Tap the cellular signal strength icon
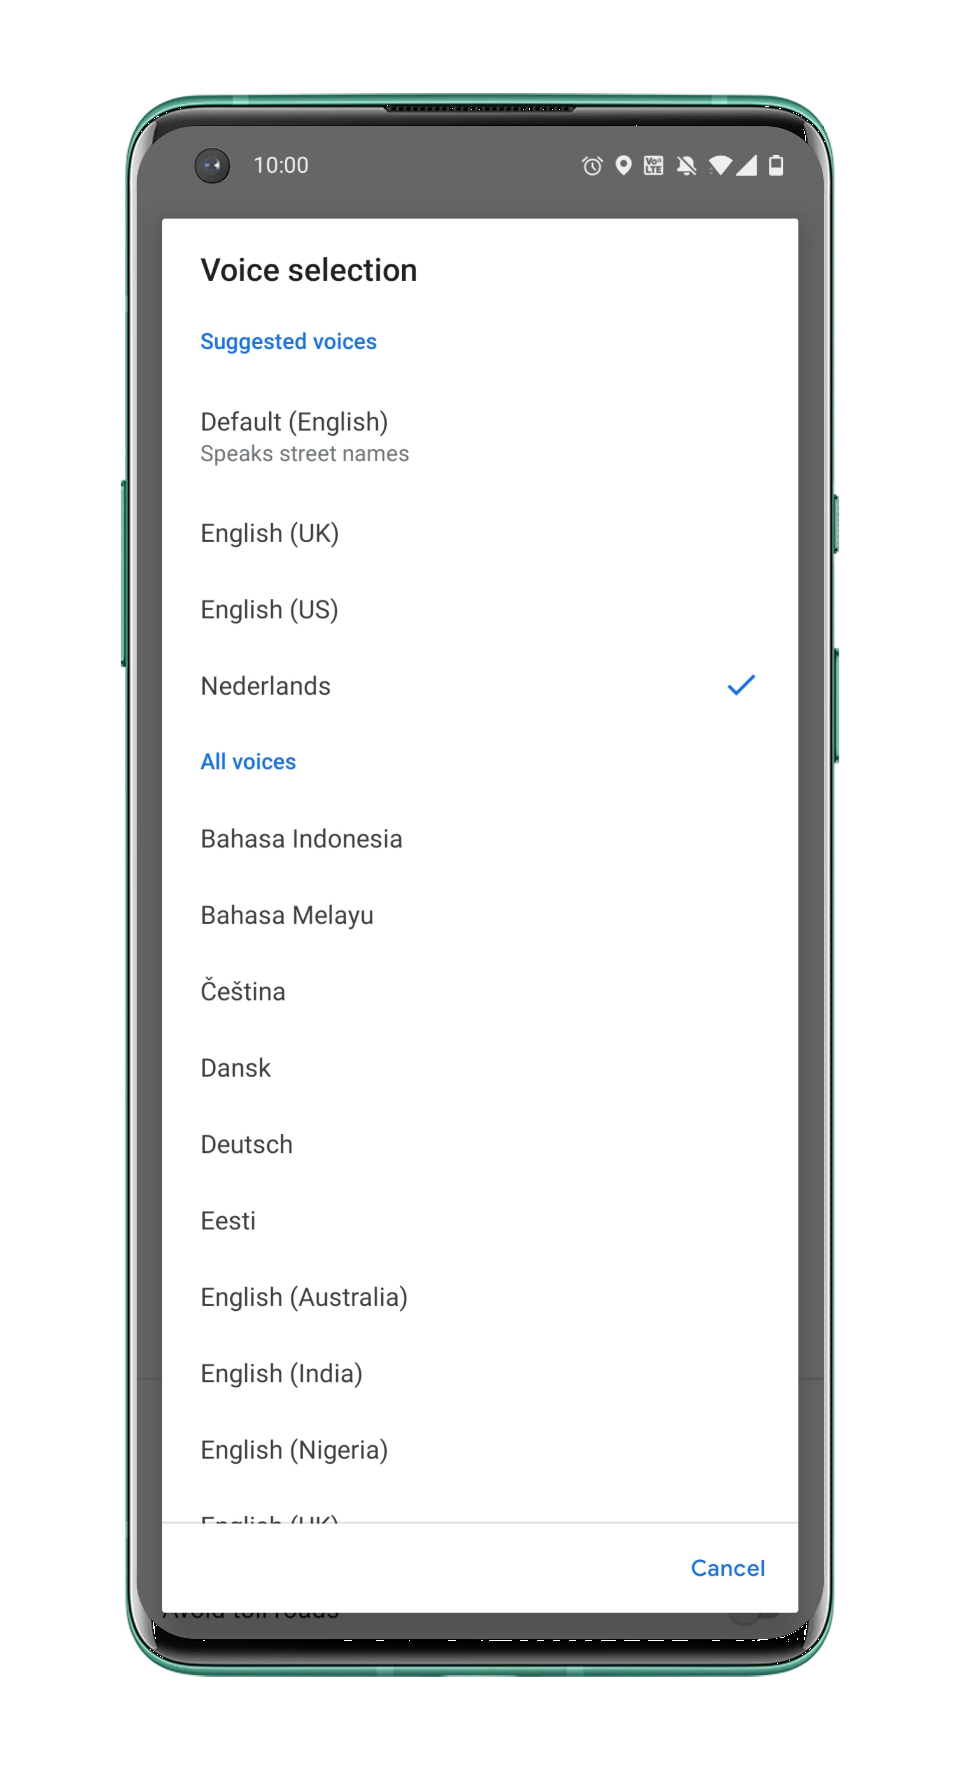 point(748,165)
